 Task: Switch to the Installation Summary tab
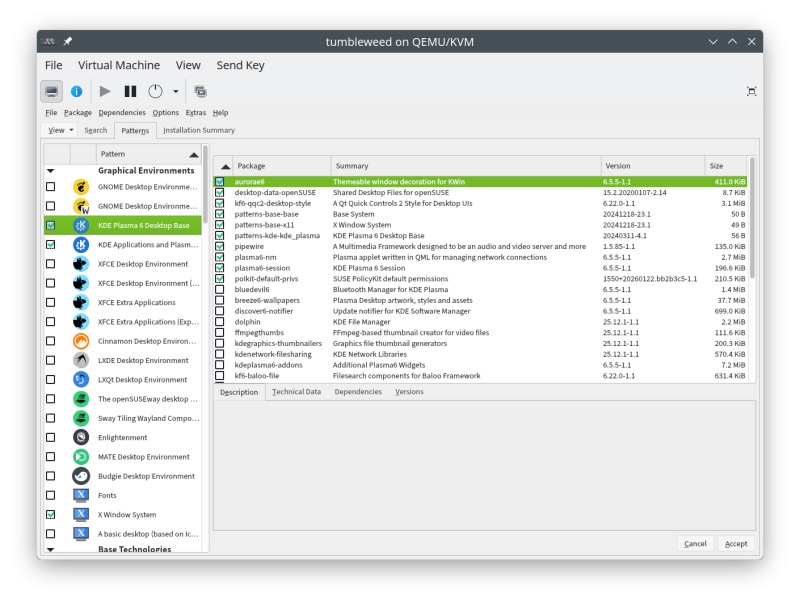click(x=199, y=130)
